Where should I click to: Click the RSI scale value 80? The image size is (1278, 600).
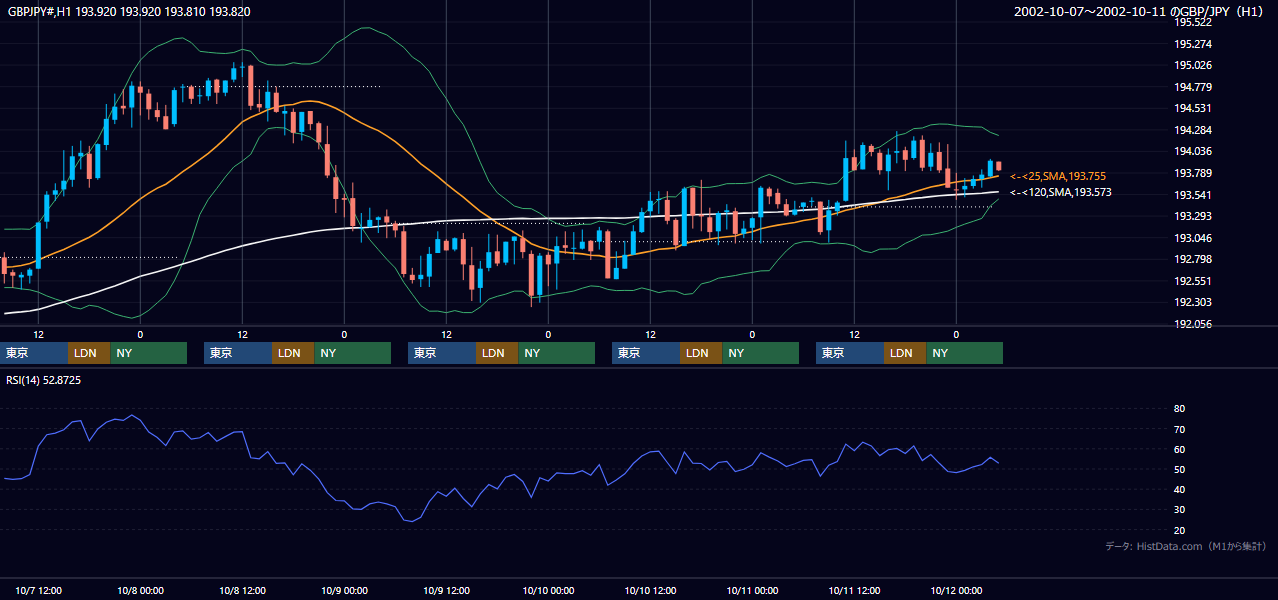(x=1180, y=409)
